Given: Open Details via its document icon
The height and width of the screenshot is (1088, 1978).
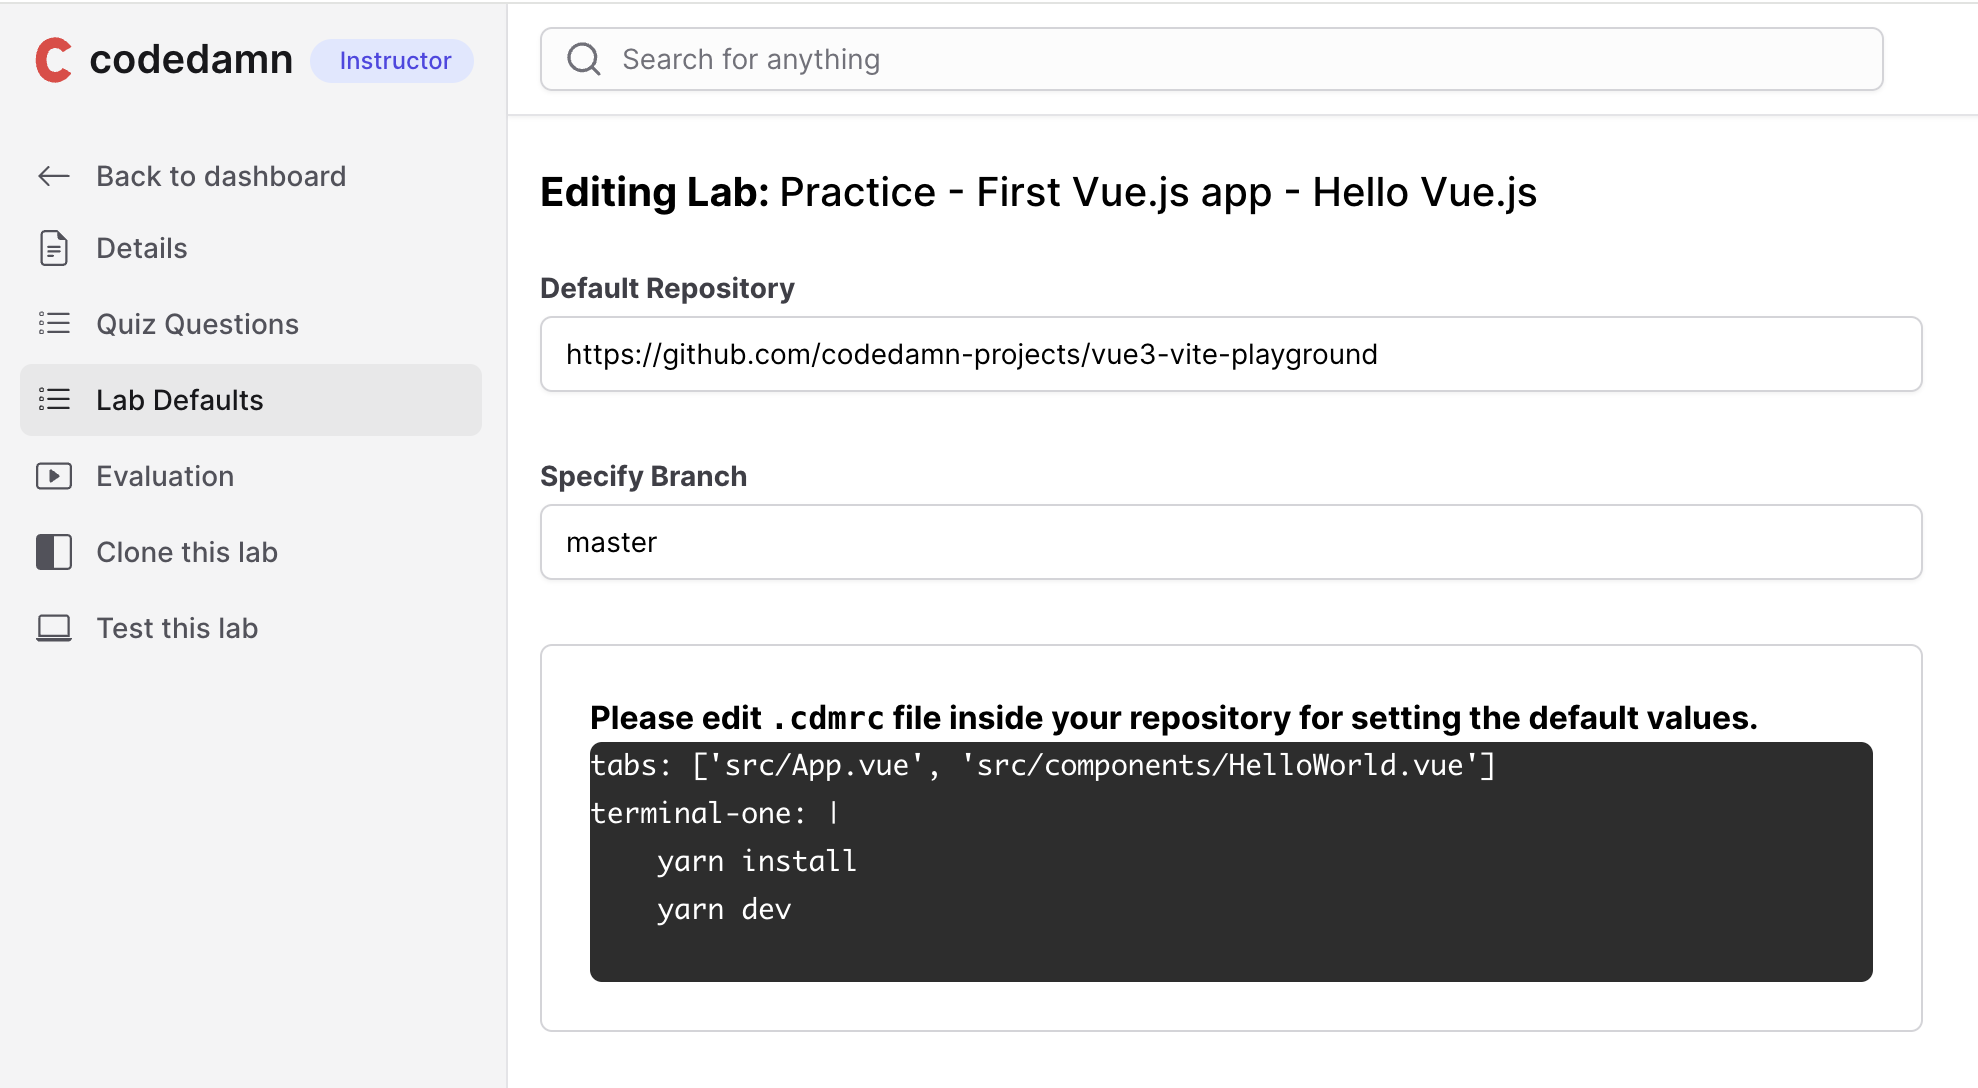Looking at the screenshot, I should 54,248.
